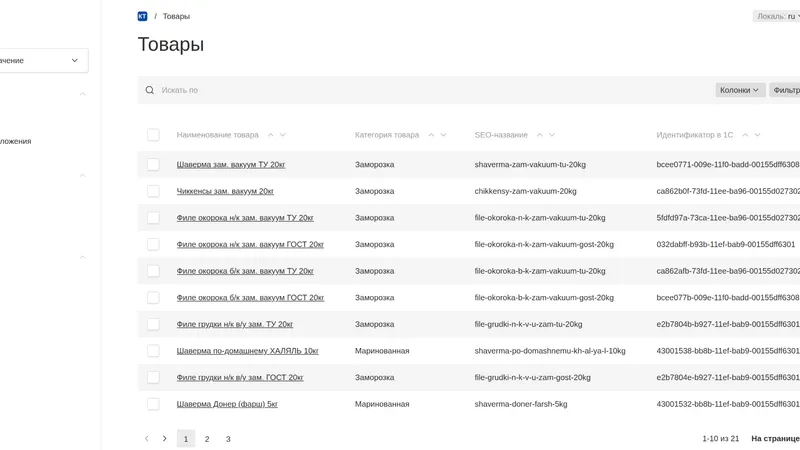This screenshot has width=800, height=450.
Task: Open page 1 in pagination
Action: coord(186,439)
